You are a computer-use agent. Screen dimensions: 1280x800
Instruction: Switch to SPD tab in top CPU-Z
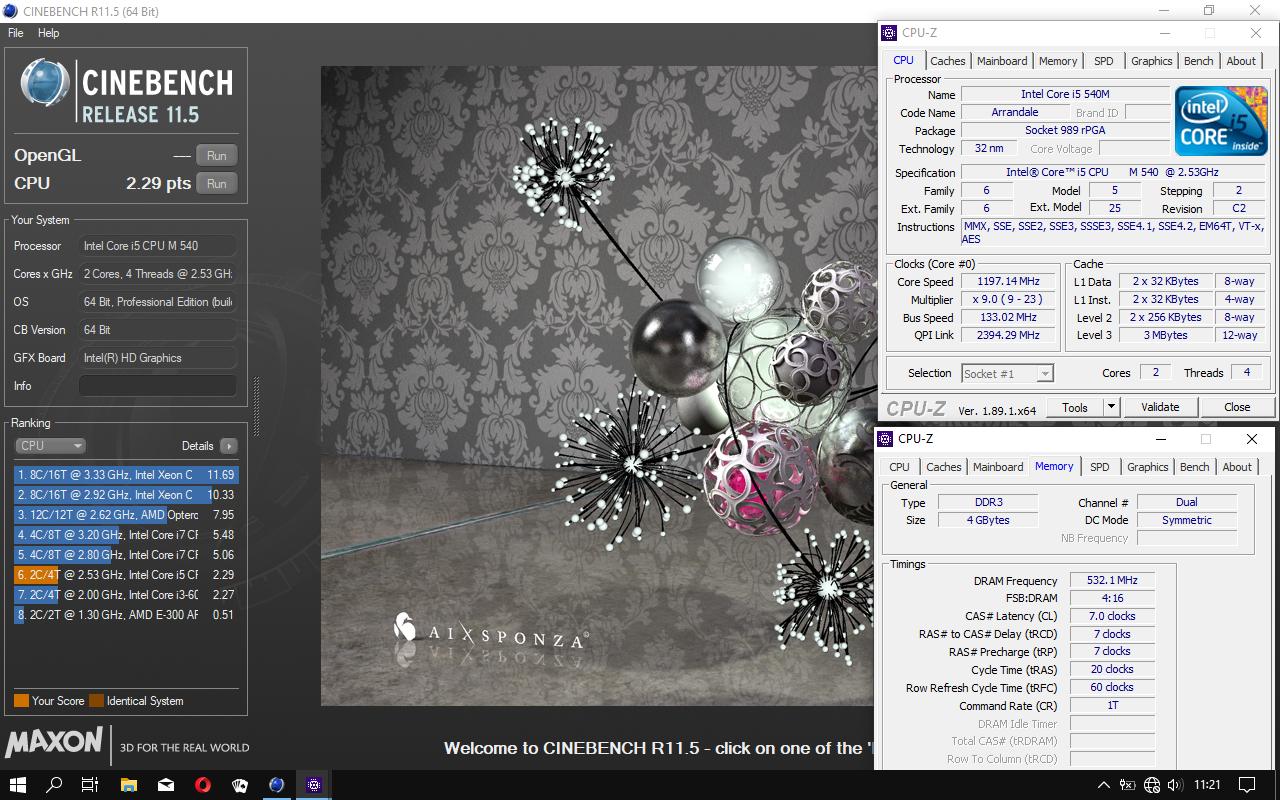point(1104,61)
